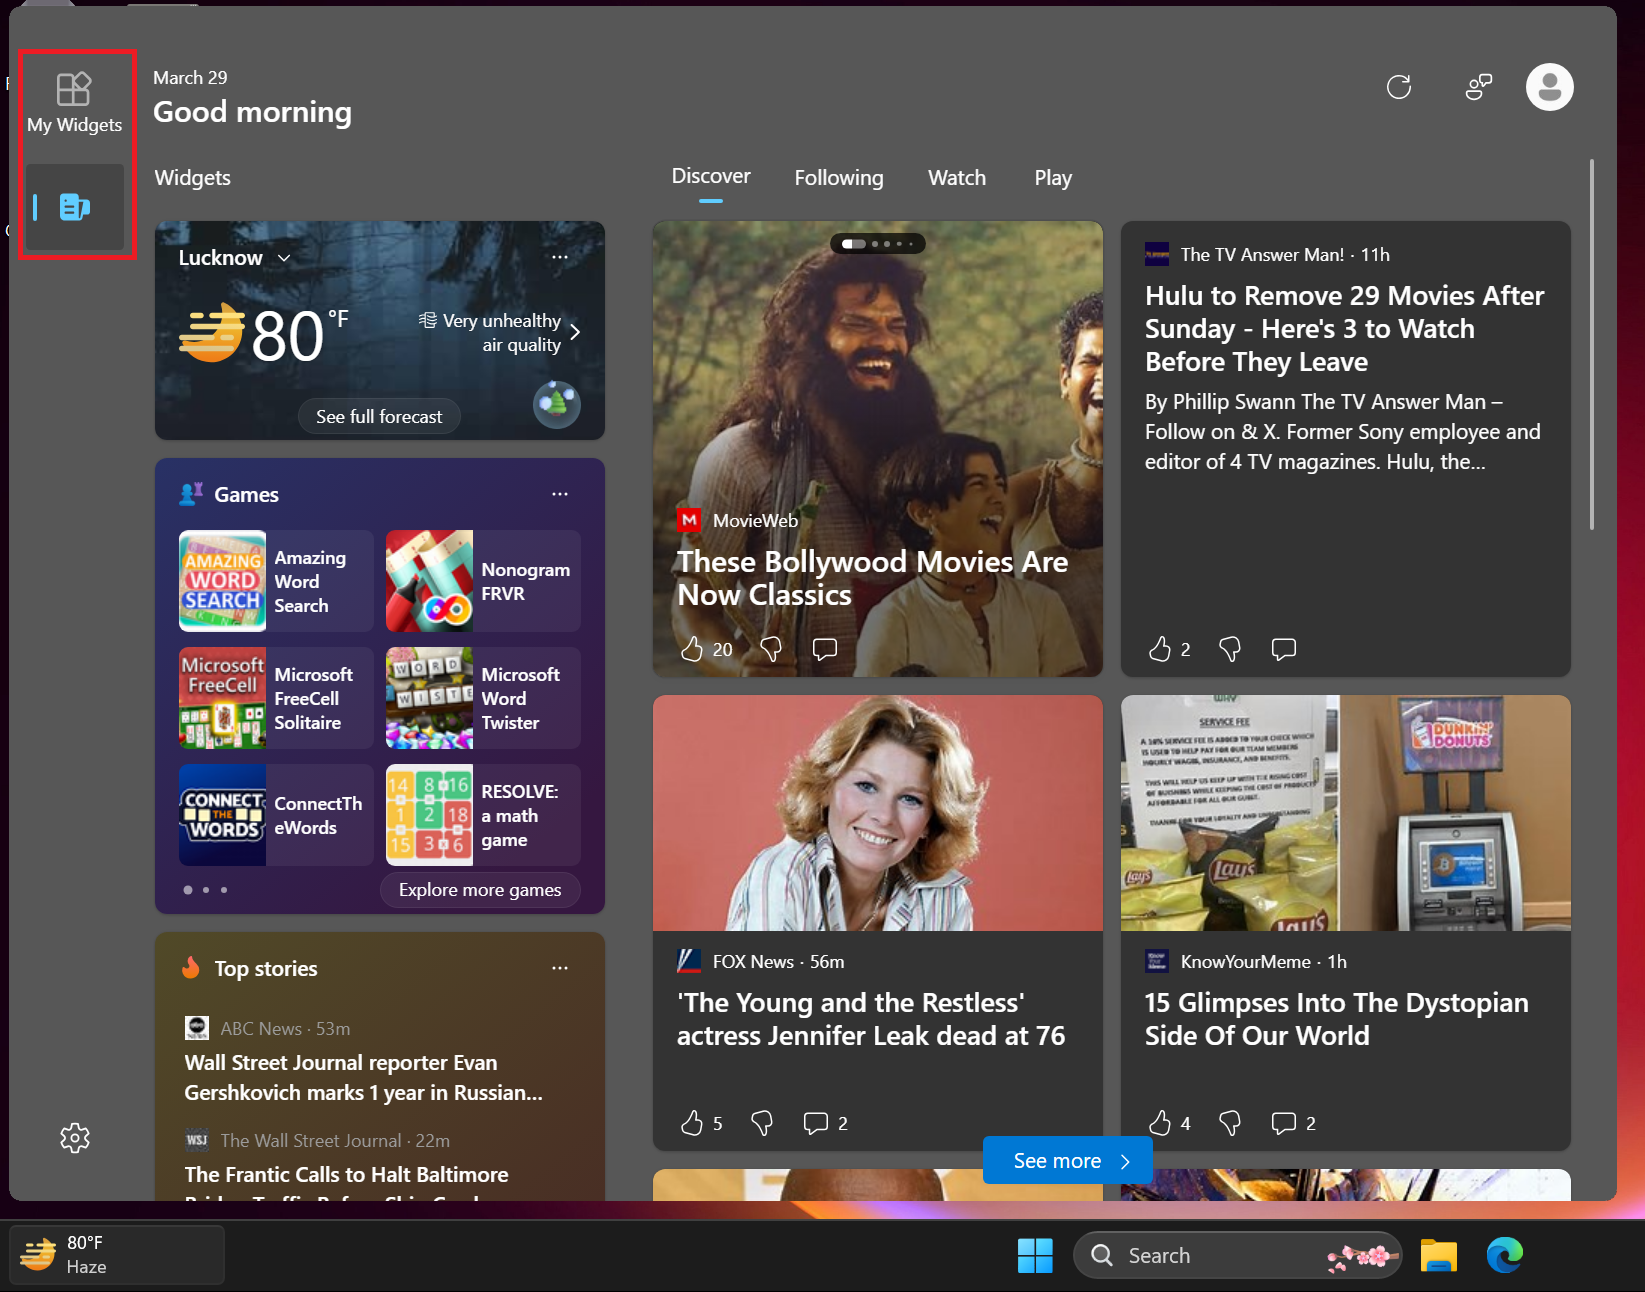Open the Games widget options menu
This screenshot has height=1292, width=1645.
tap(560, 493)
